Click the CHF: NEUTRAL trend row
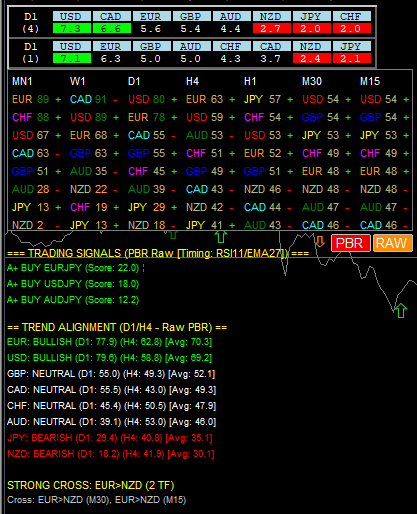 point(111,406)
